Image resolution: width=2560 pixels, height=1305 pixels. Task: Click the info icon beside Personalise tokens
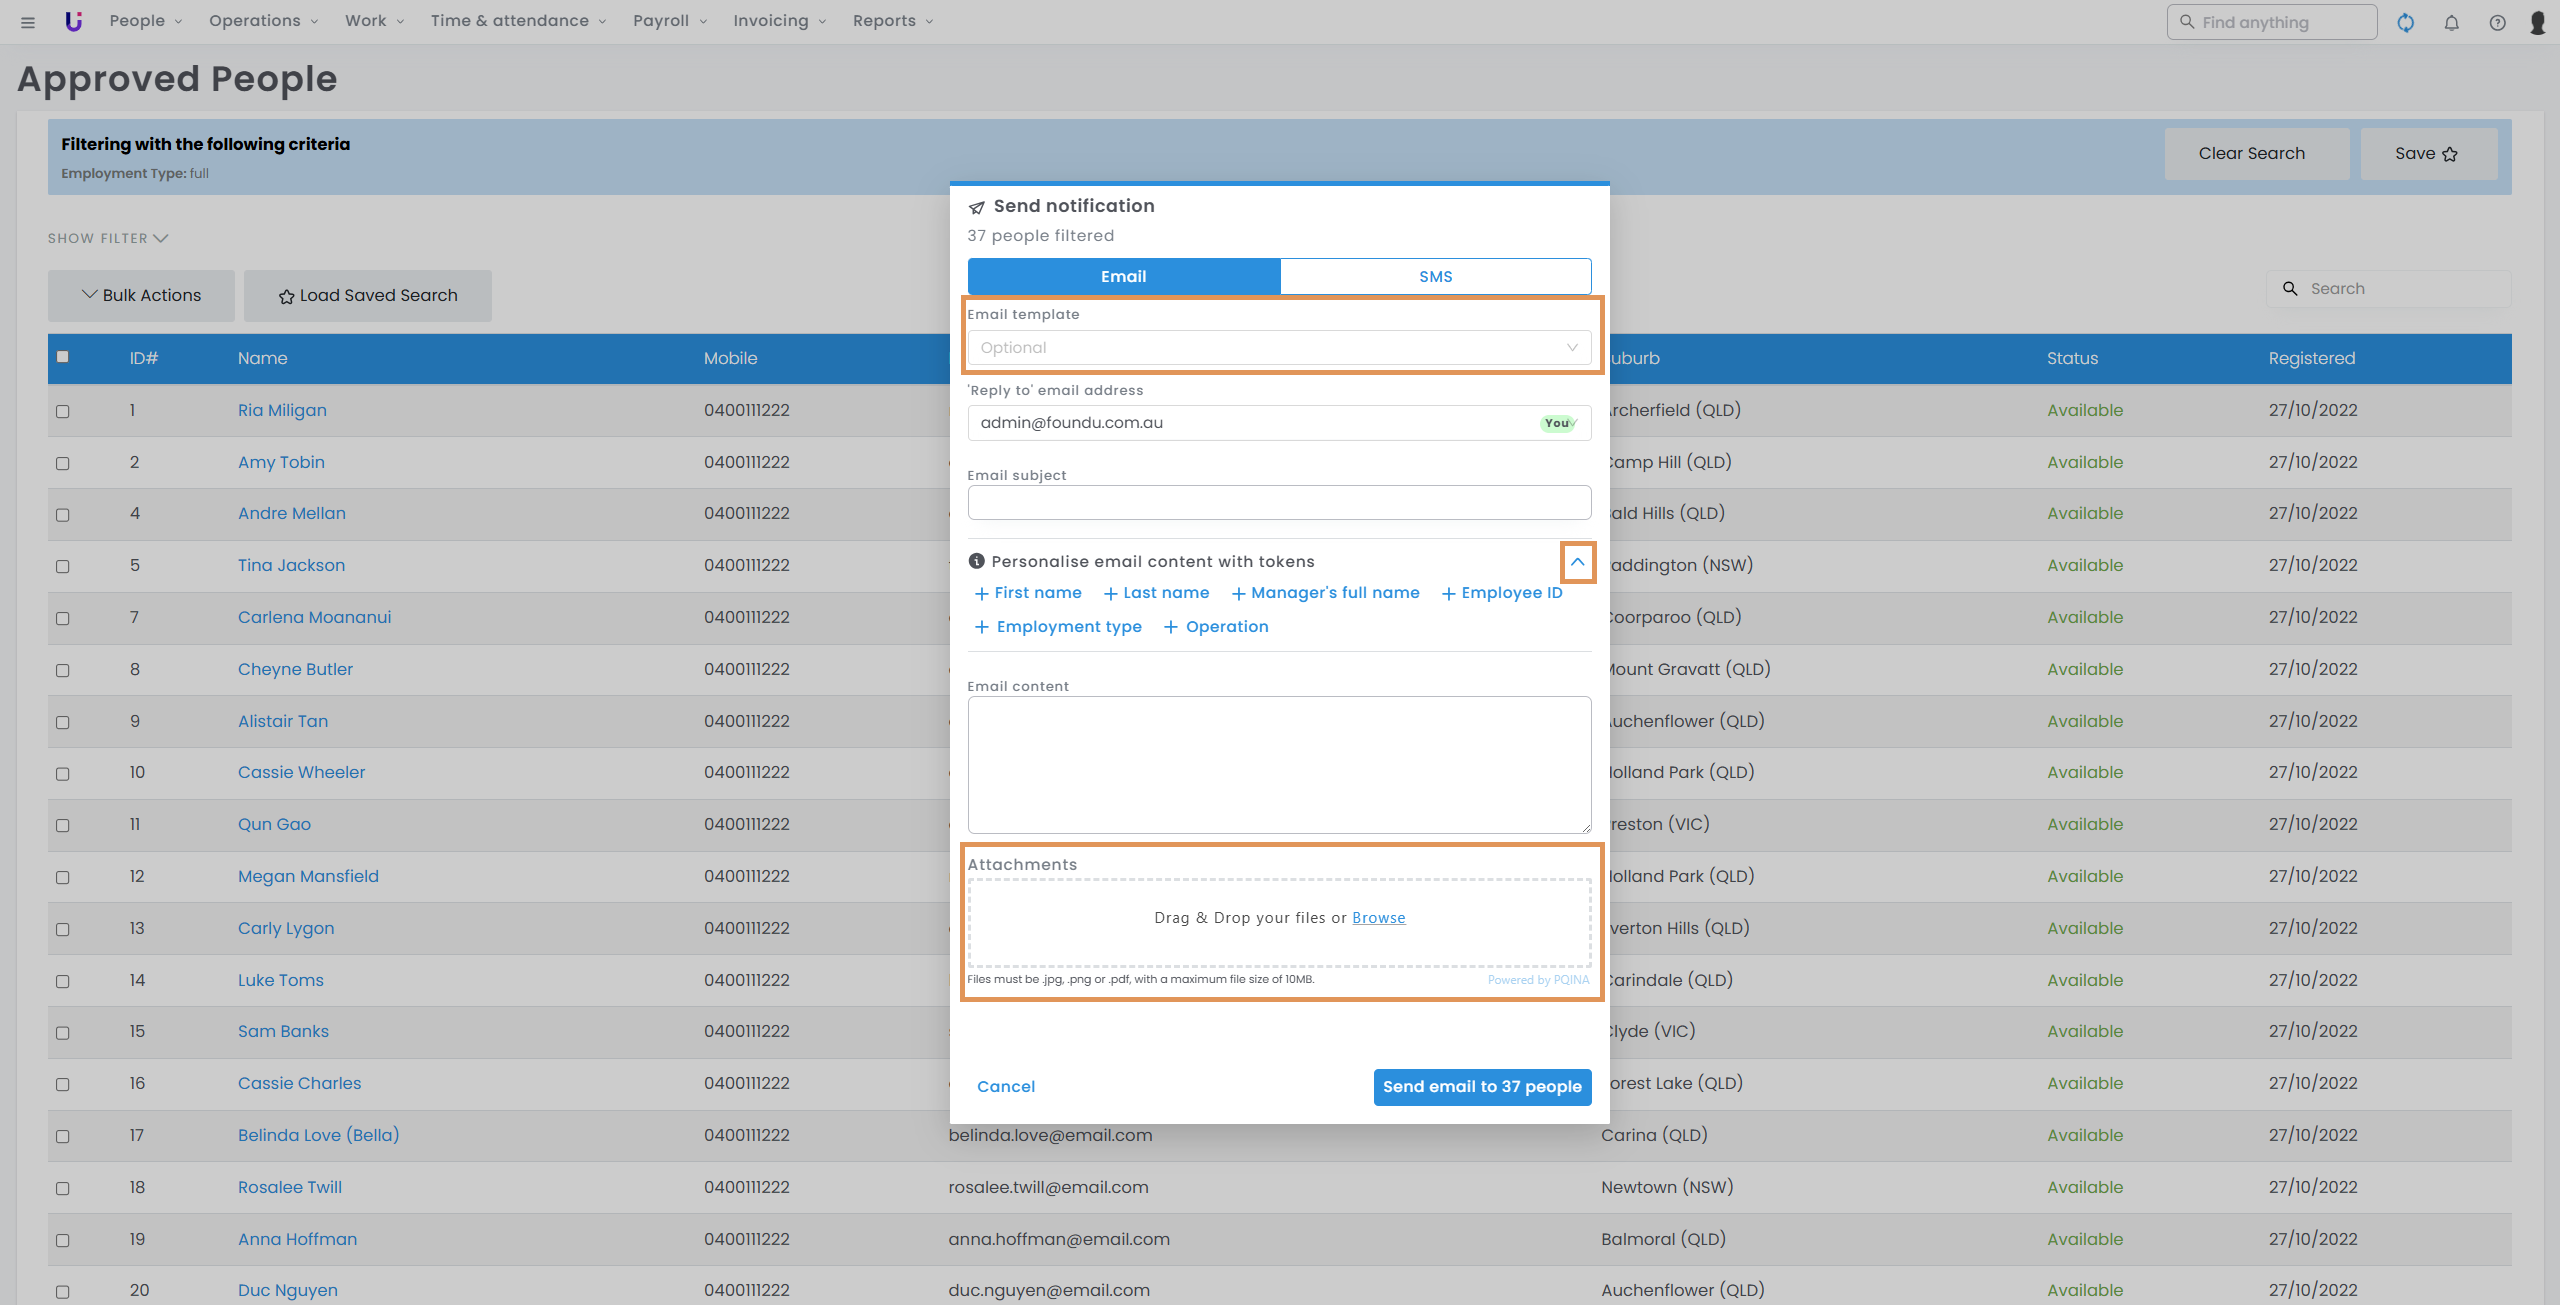(x=976, y=562)
